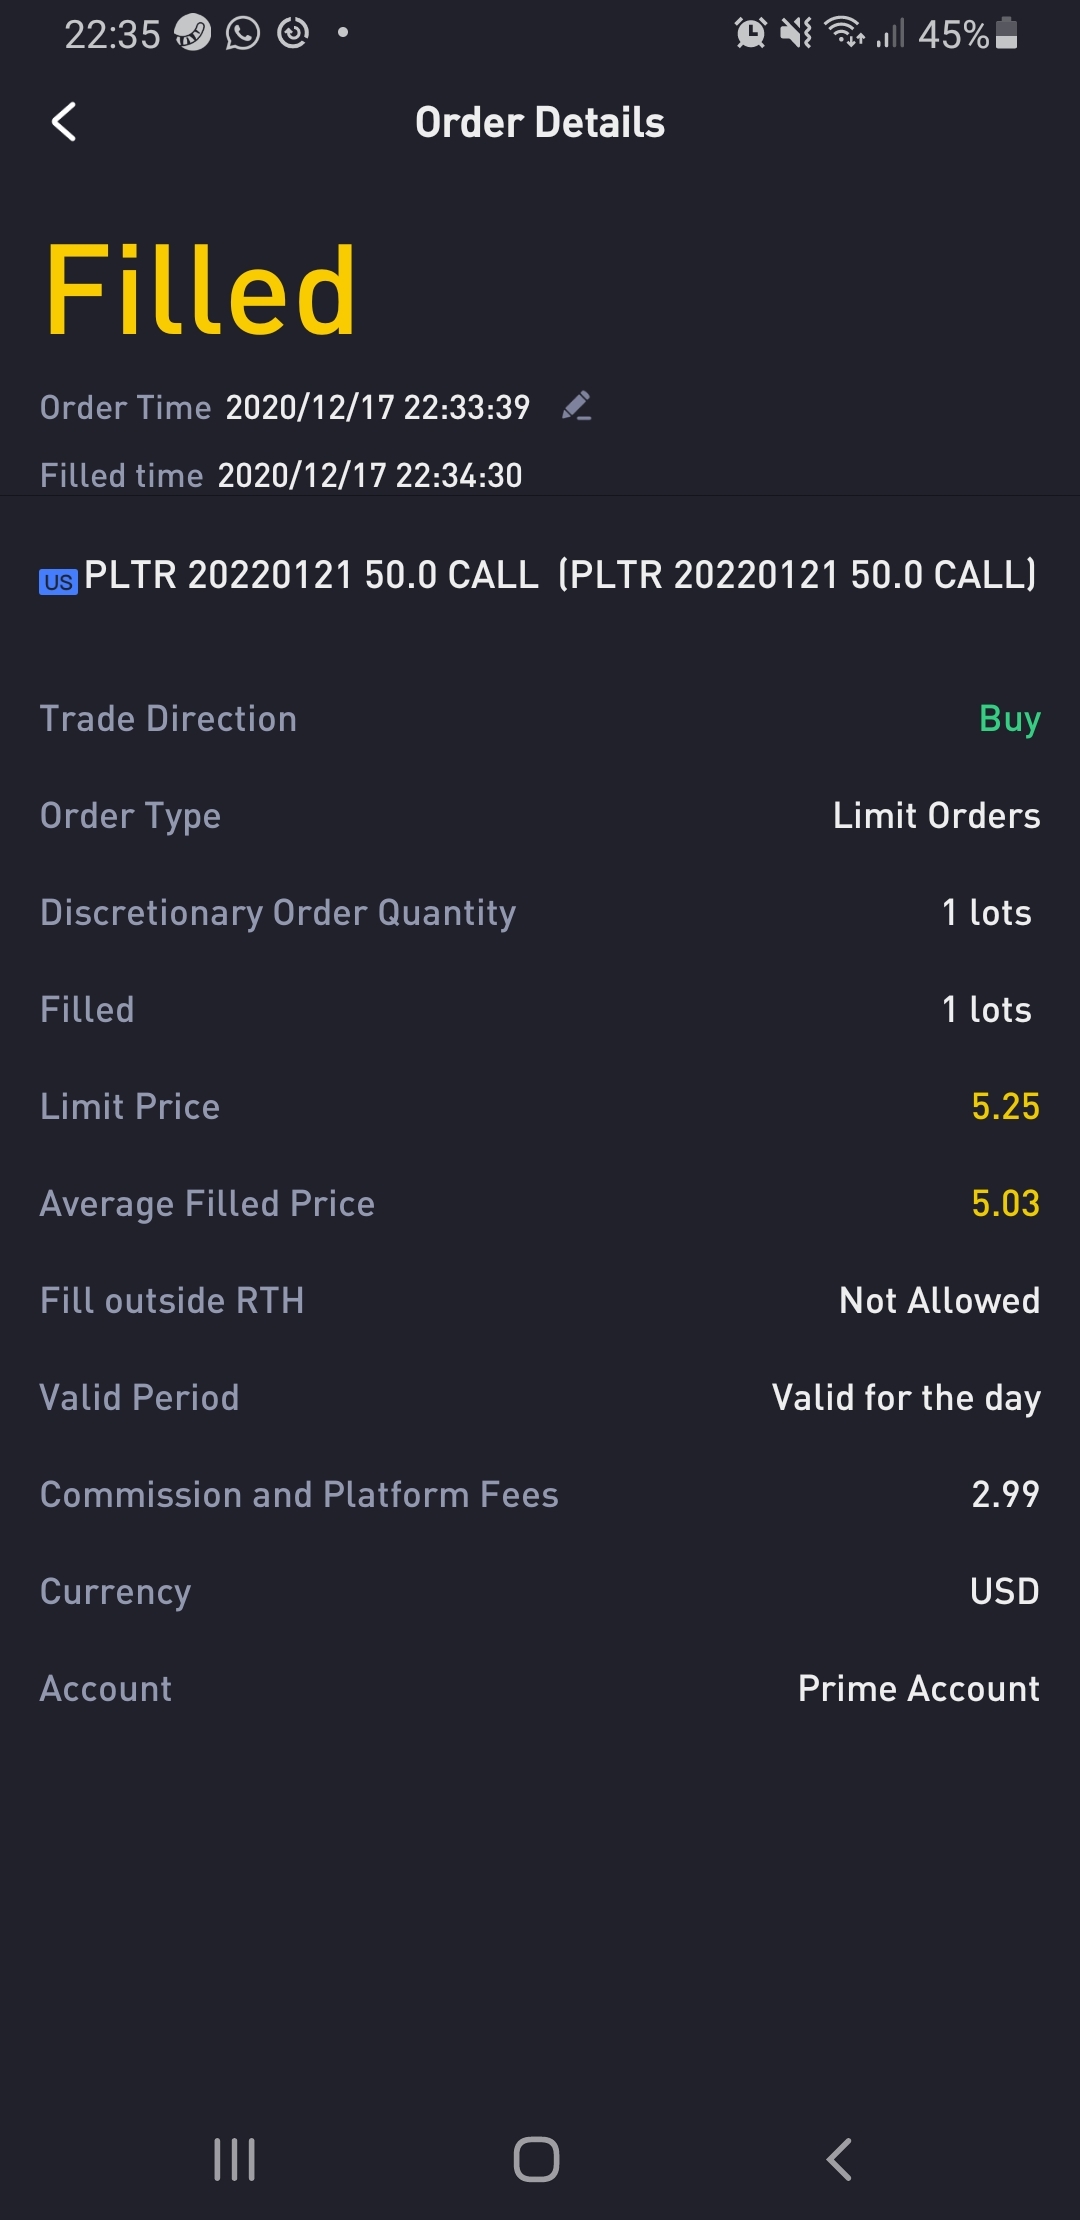Screen dimensions: 1080x2220
Task: Tap the Android navigation back chevron
Action: (839, 2159)
